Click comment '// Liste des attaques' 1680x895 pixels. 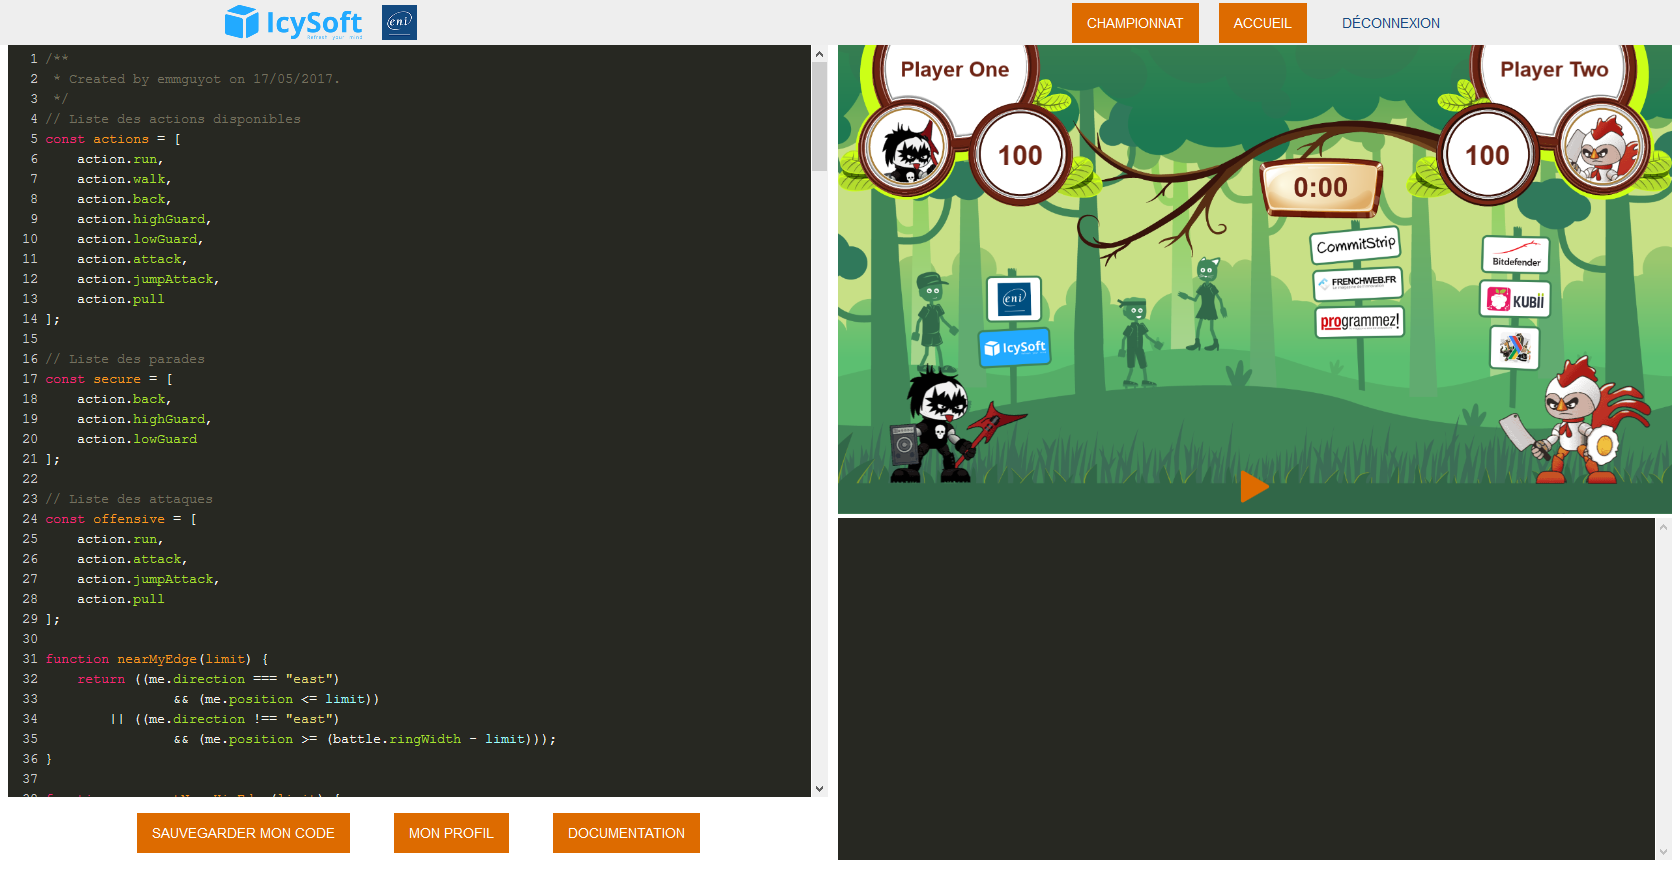click(129, 499)
